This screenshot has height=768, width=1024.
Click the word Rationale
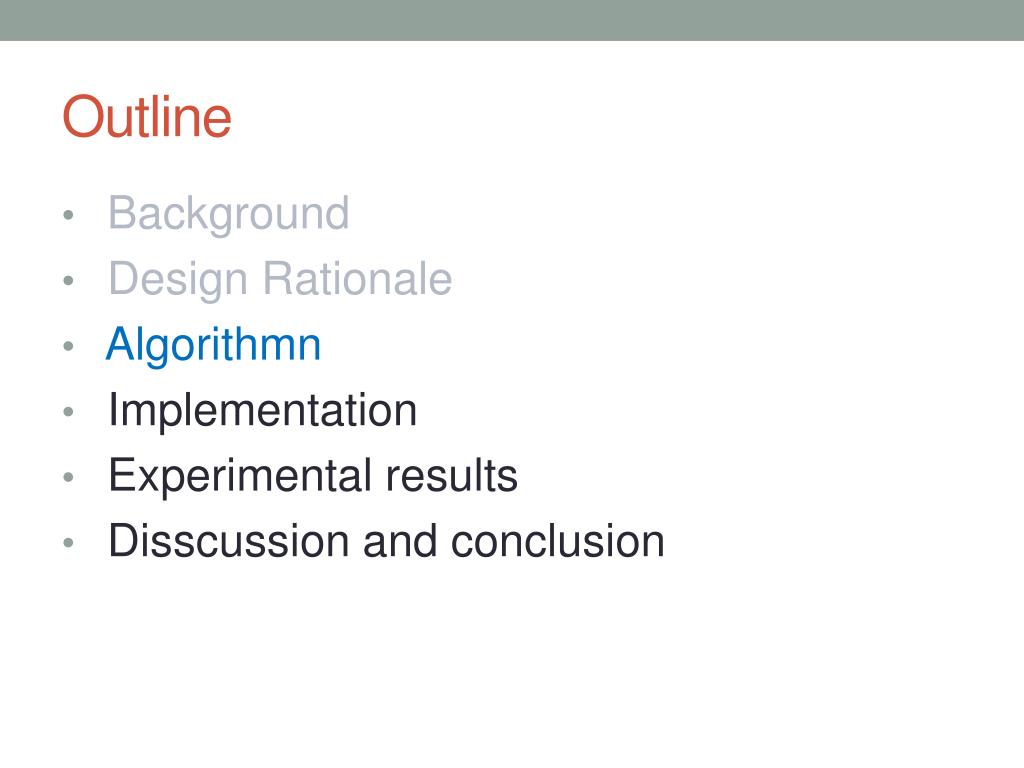(x=357, y=279)
